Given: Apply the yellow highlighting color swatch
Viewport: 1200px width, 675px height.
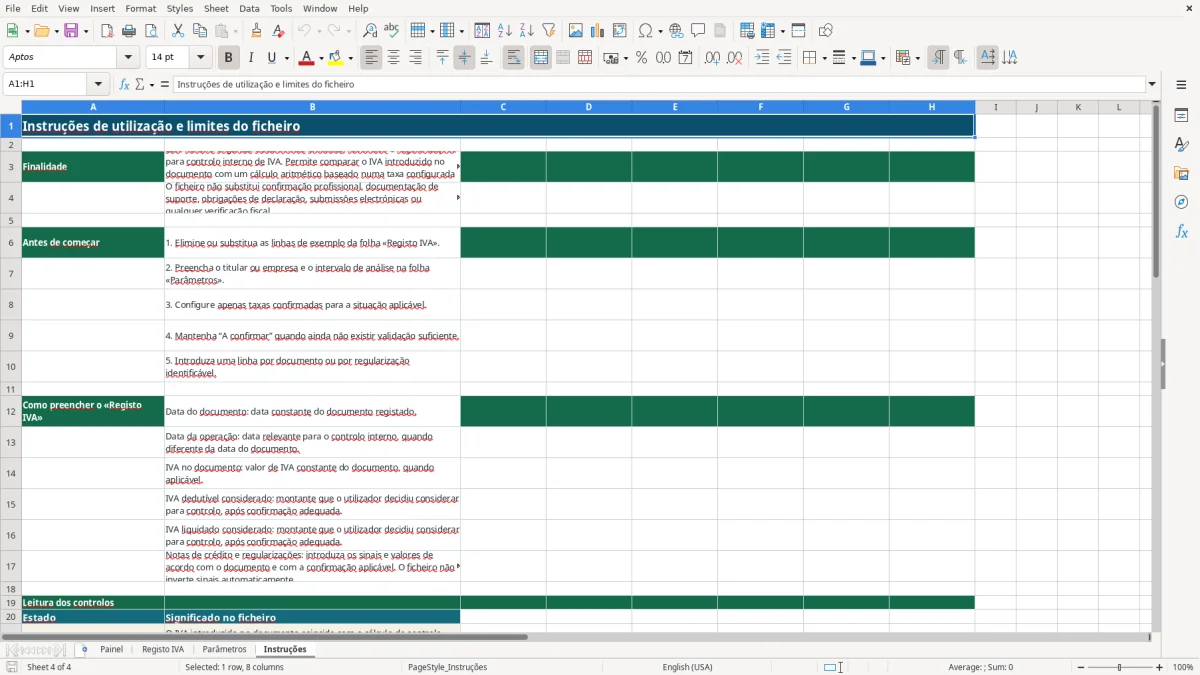Looking at the screenshot, I should click(x=336, y=58).
